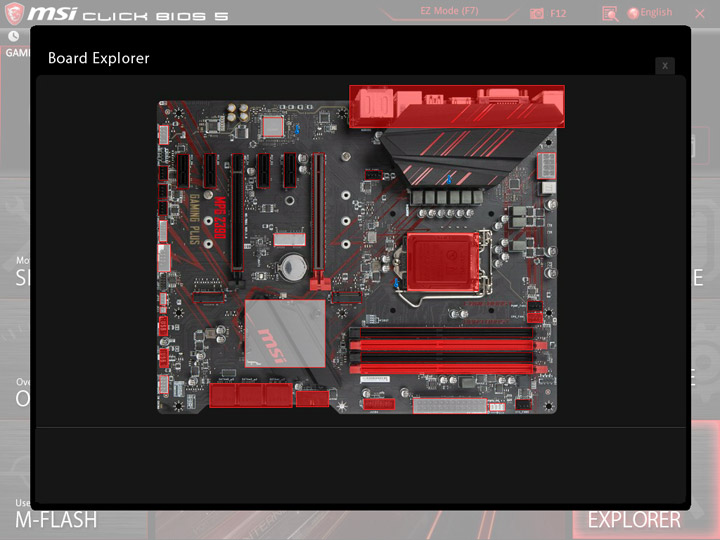This screenshot has width=720, height=540.
Task: Select black fan header at board's bottom-right corner
Action: click(x=523, y=405)
